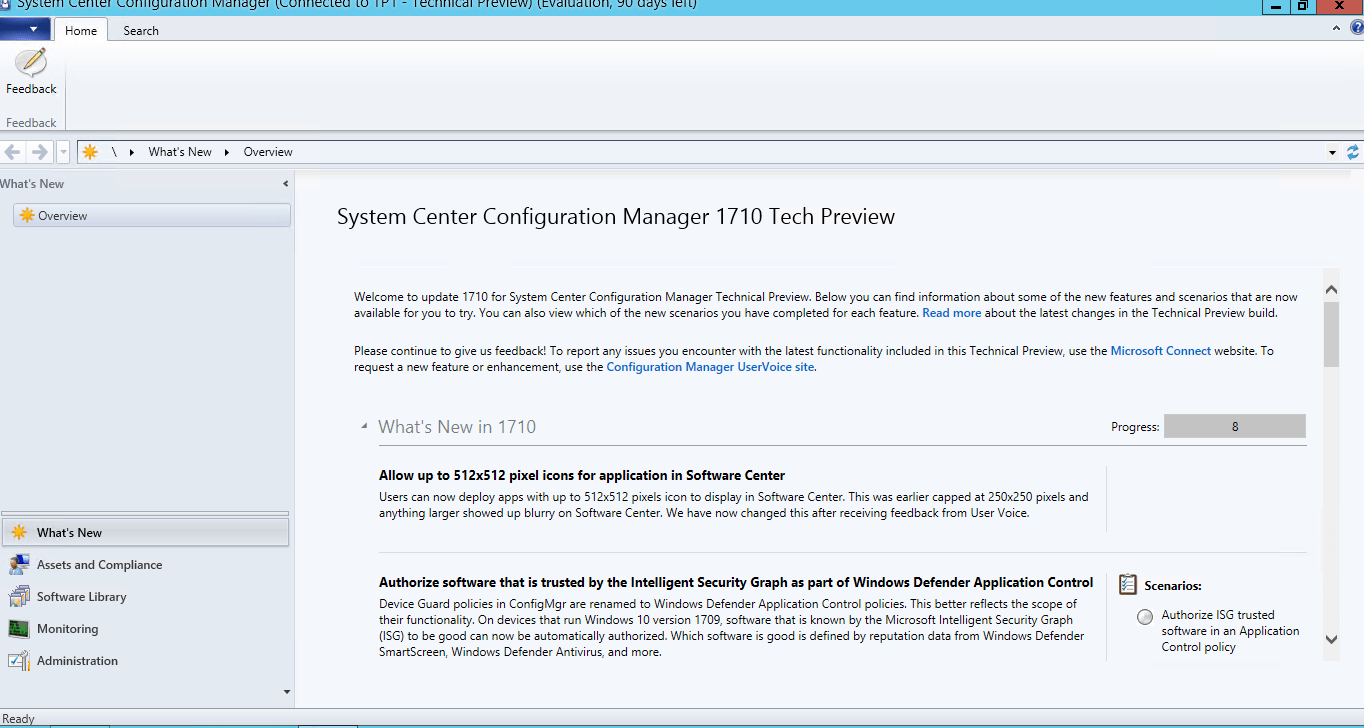This screenshot has height=728, width=1364.
Task: Select the Overview node in tree
Action: coord(152,216)
